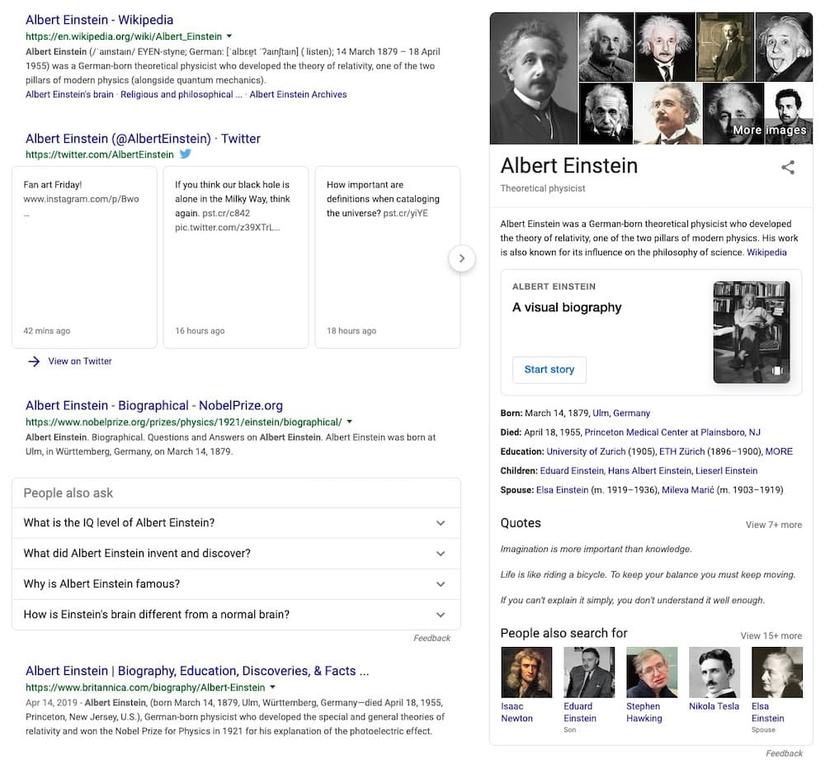Open the Wikipedia URL dropdown arrow

coord(229,36)
